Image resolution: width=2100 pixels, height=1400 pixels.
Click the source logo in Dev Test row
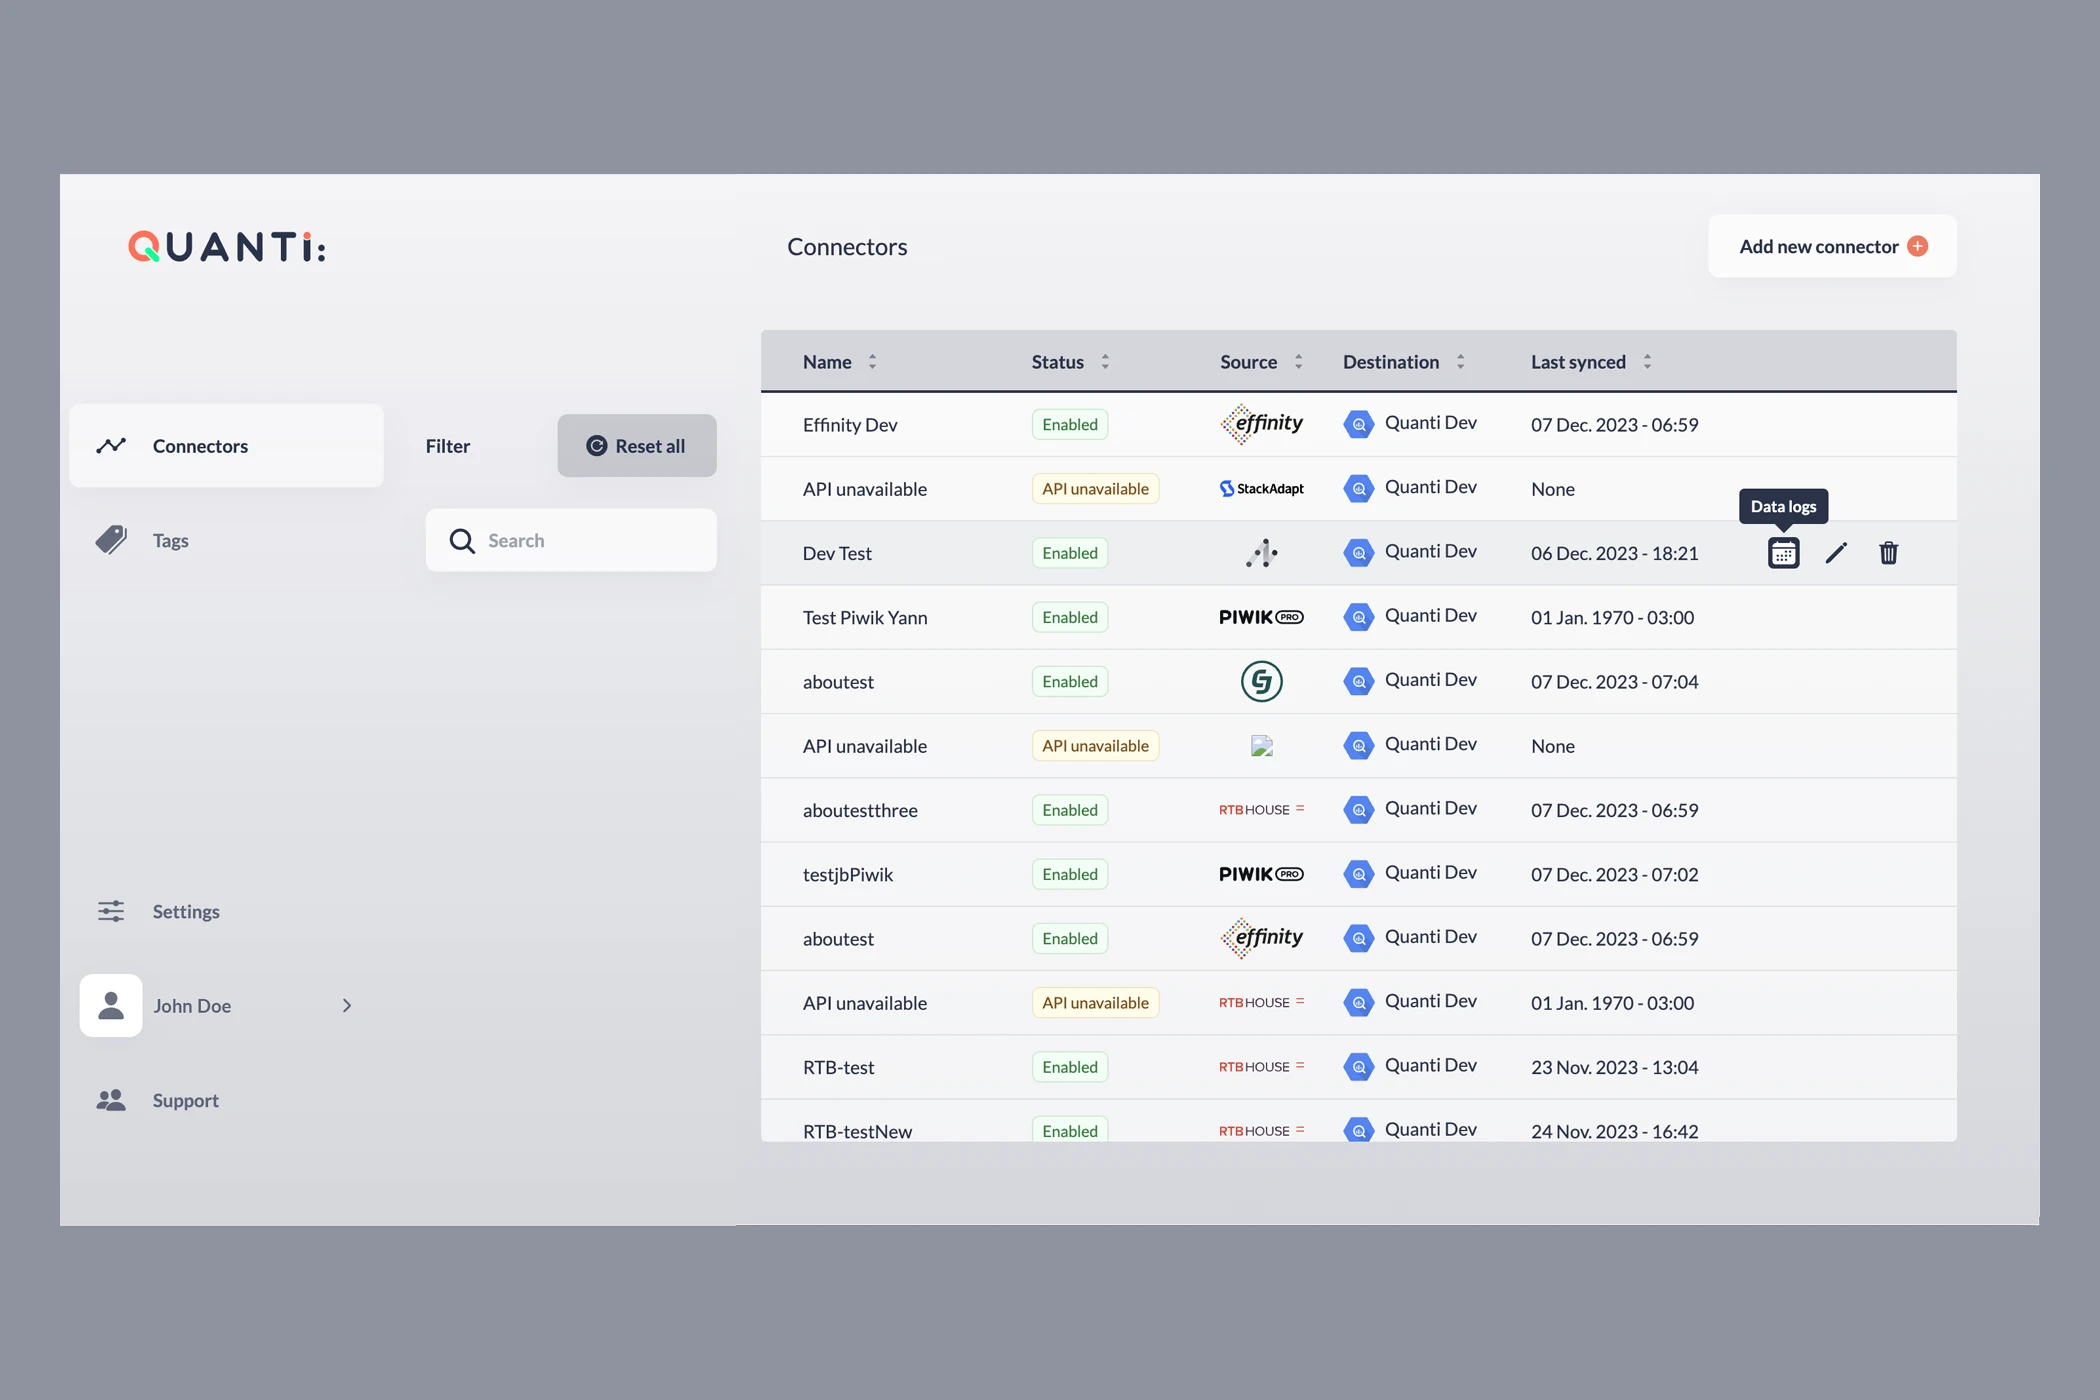[x=1262, y=553]
